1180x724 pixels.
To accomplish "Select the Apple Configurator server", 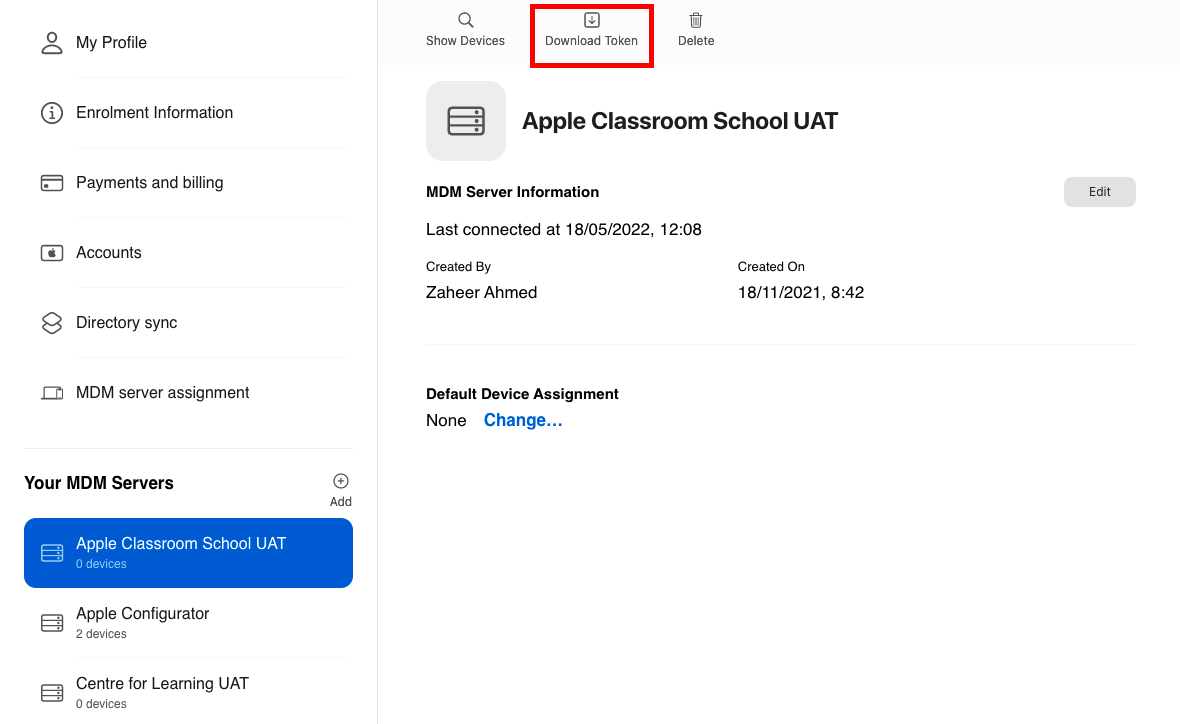I will coord(188,623).
